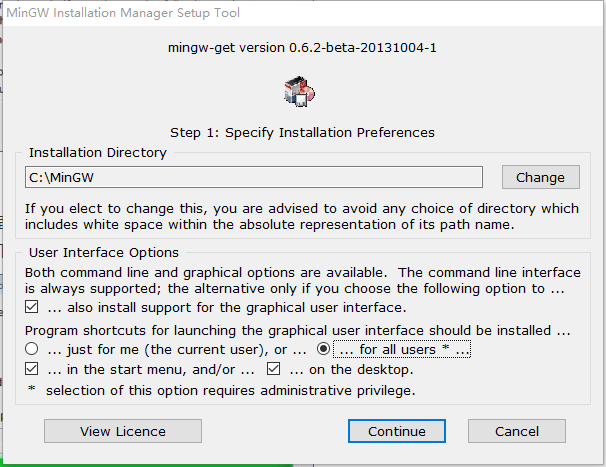The width and height of the screenshot is (606, 467).
Task: Click the User Interface Options group label
Action: click(104, 253)
